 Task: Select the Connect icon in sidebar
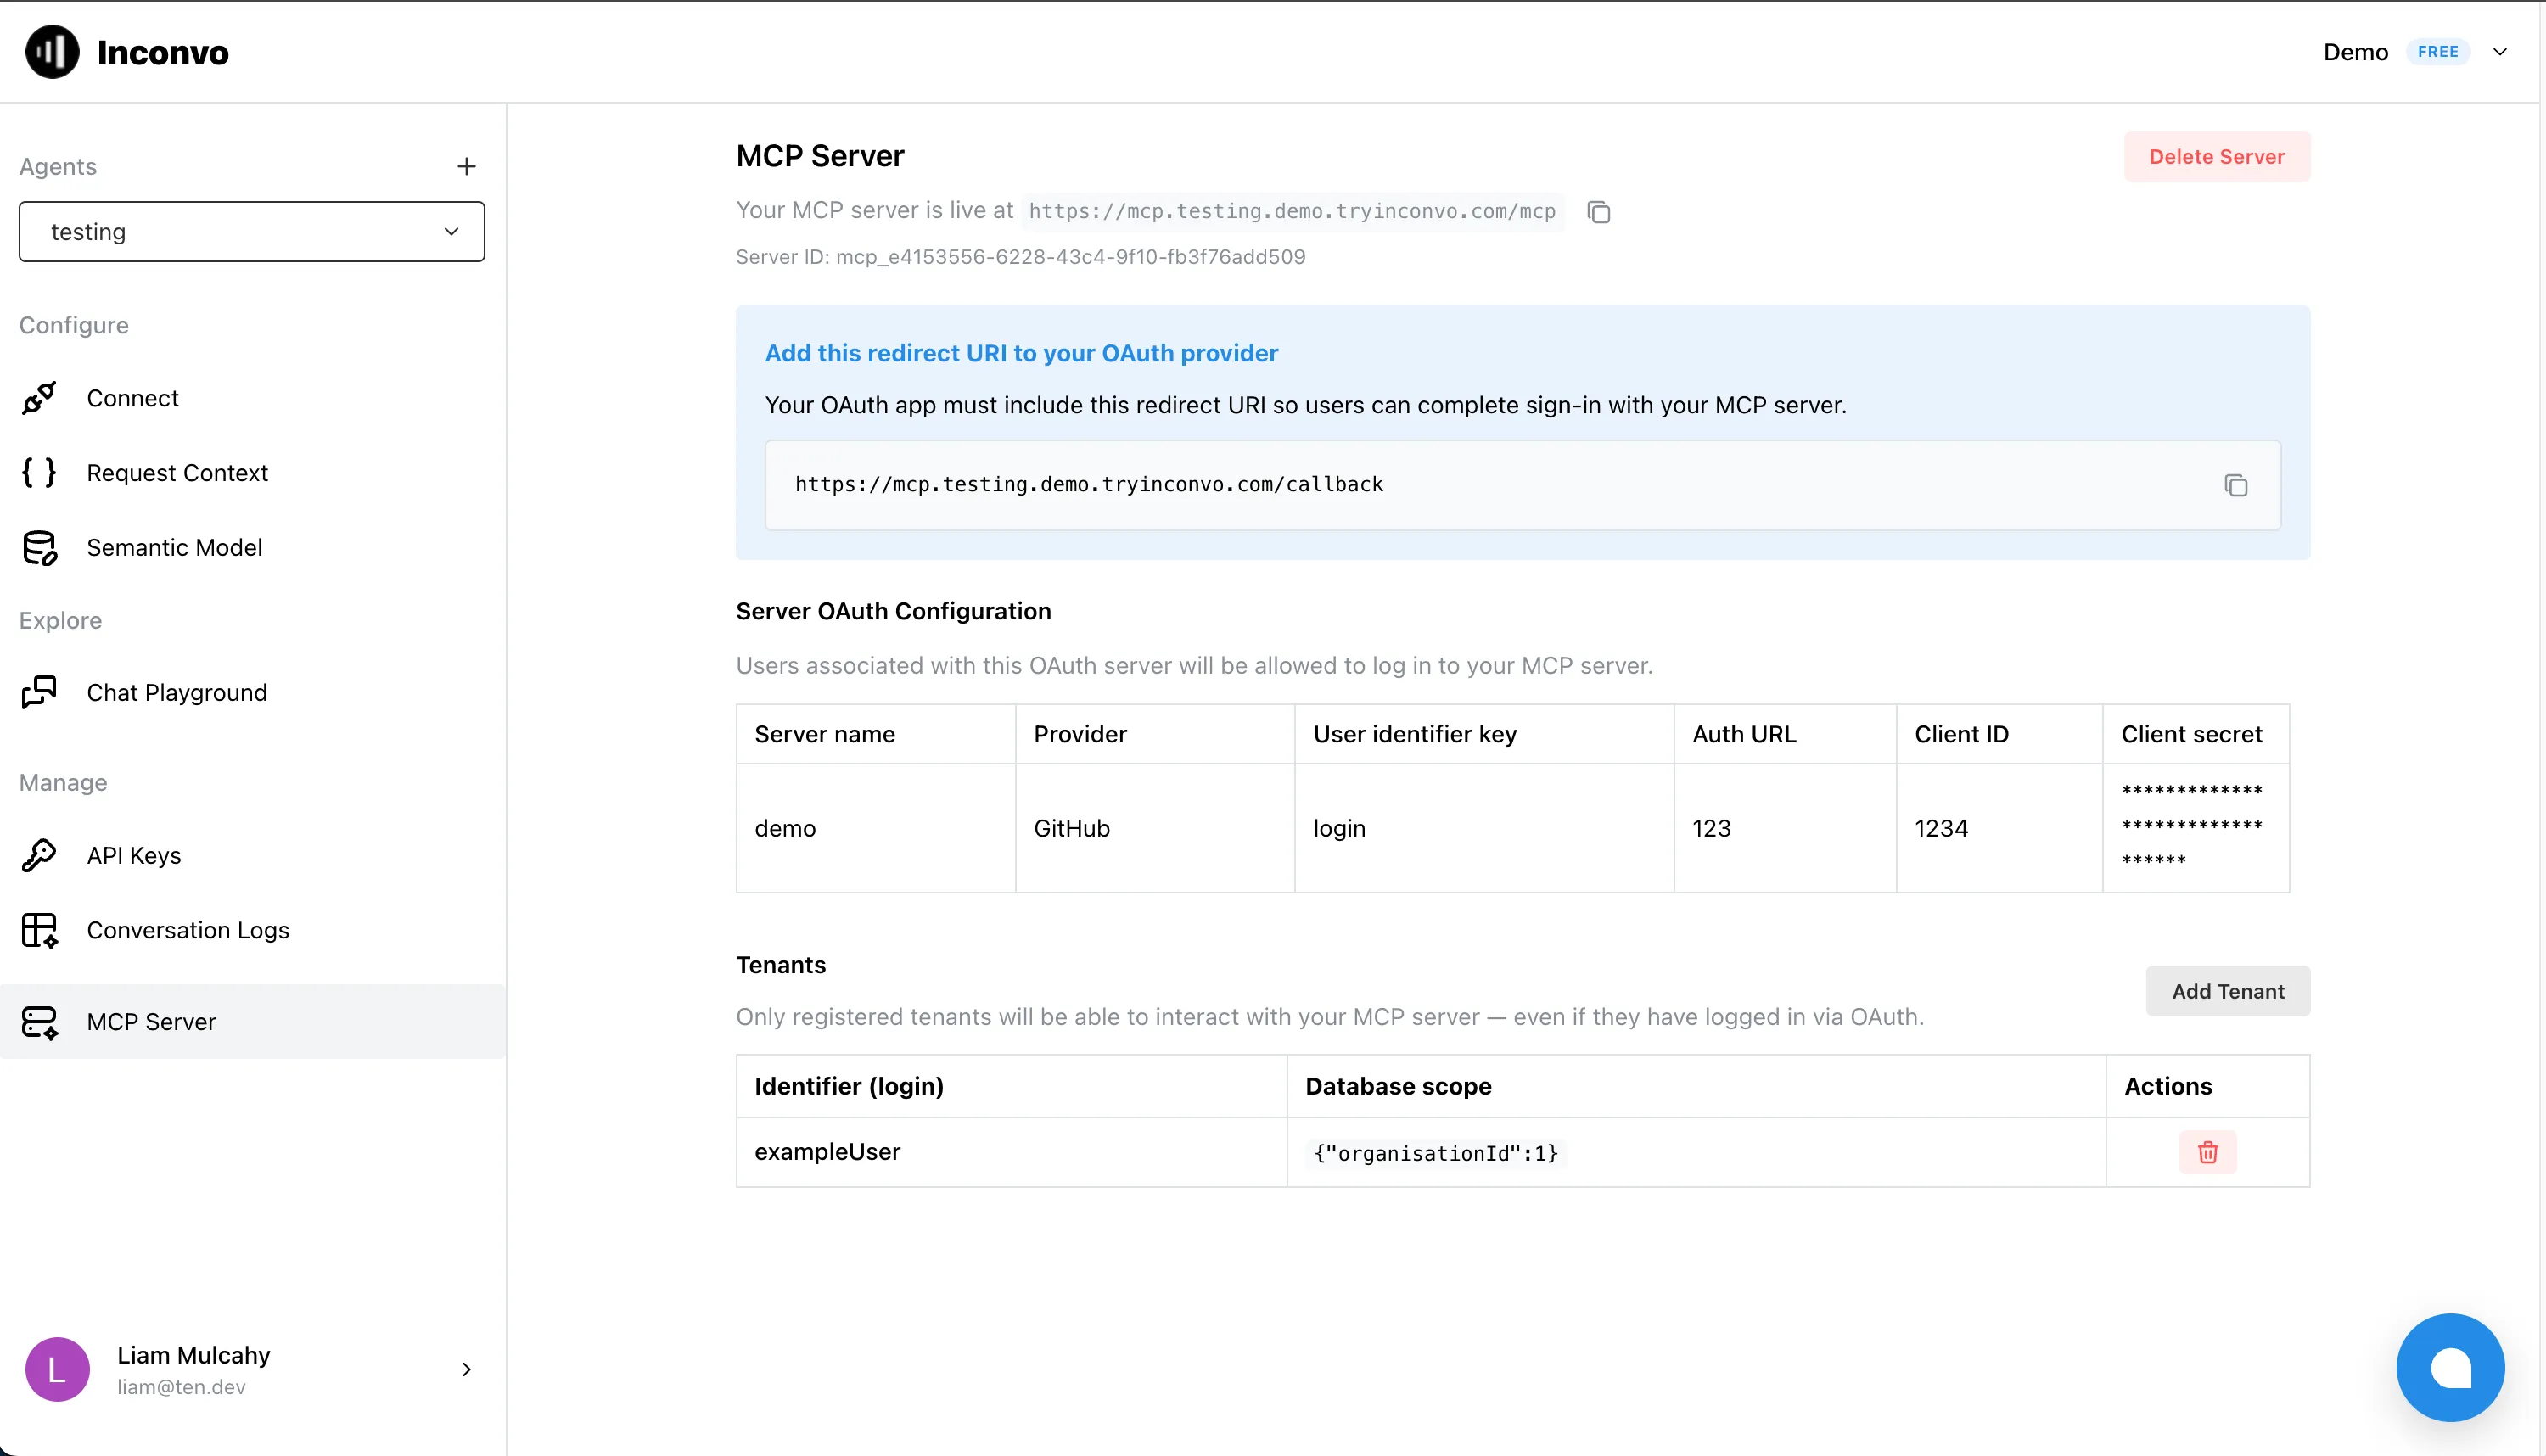point(39,398)
